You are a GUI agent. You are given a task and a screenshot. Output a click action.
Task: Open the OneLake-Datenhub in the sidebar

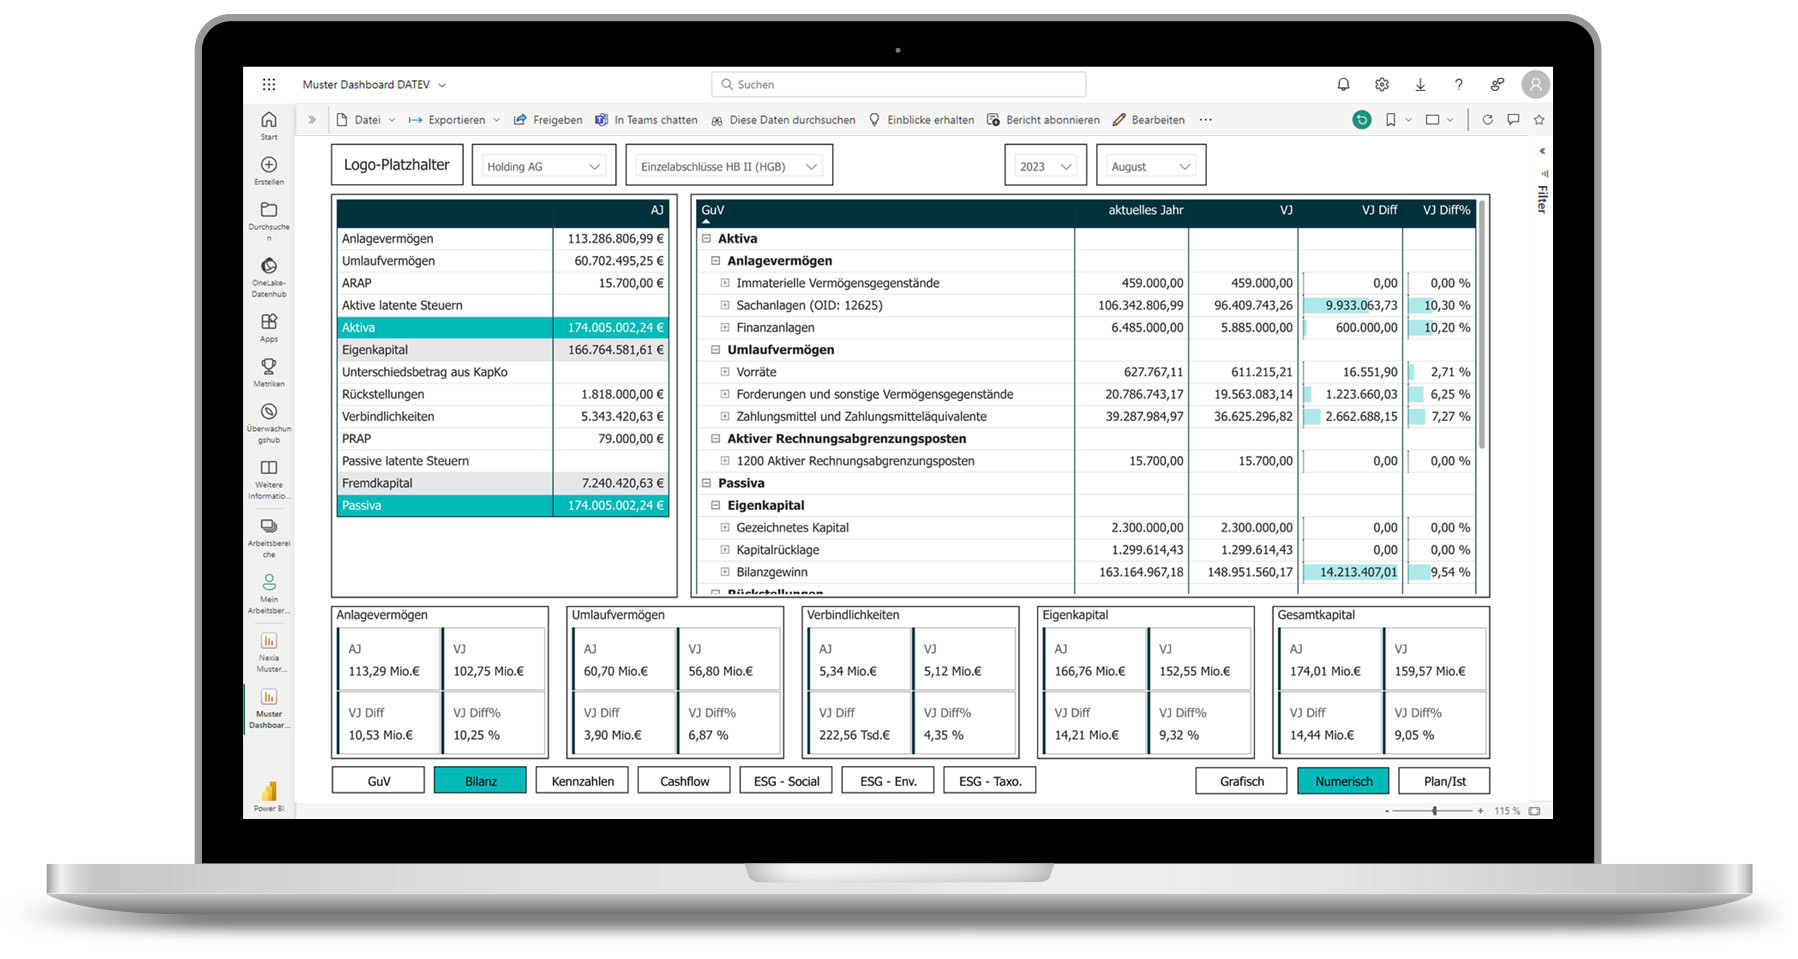click(x=268, y=267)
